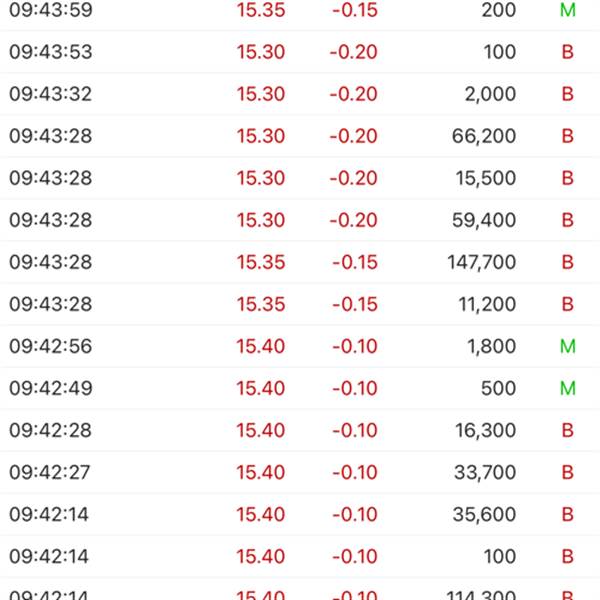
Task: Click the green M marker at 09:42:56
Action: pyautogui.click(x=567, y=346)
